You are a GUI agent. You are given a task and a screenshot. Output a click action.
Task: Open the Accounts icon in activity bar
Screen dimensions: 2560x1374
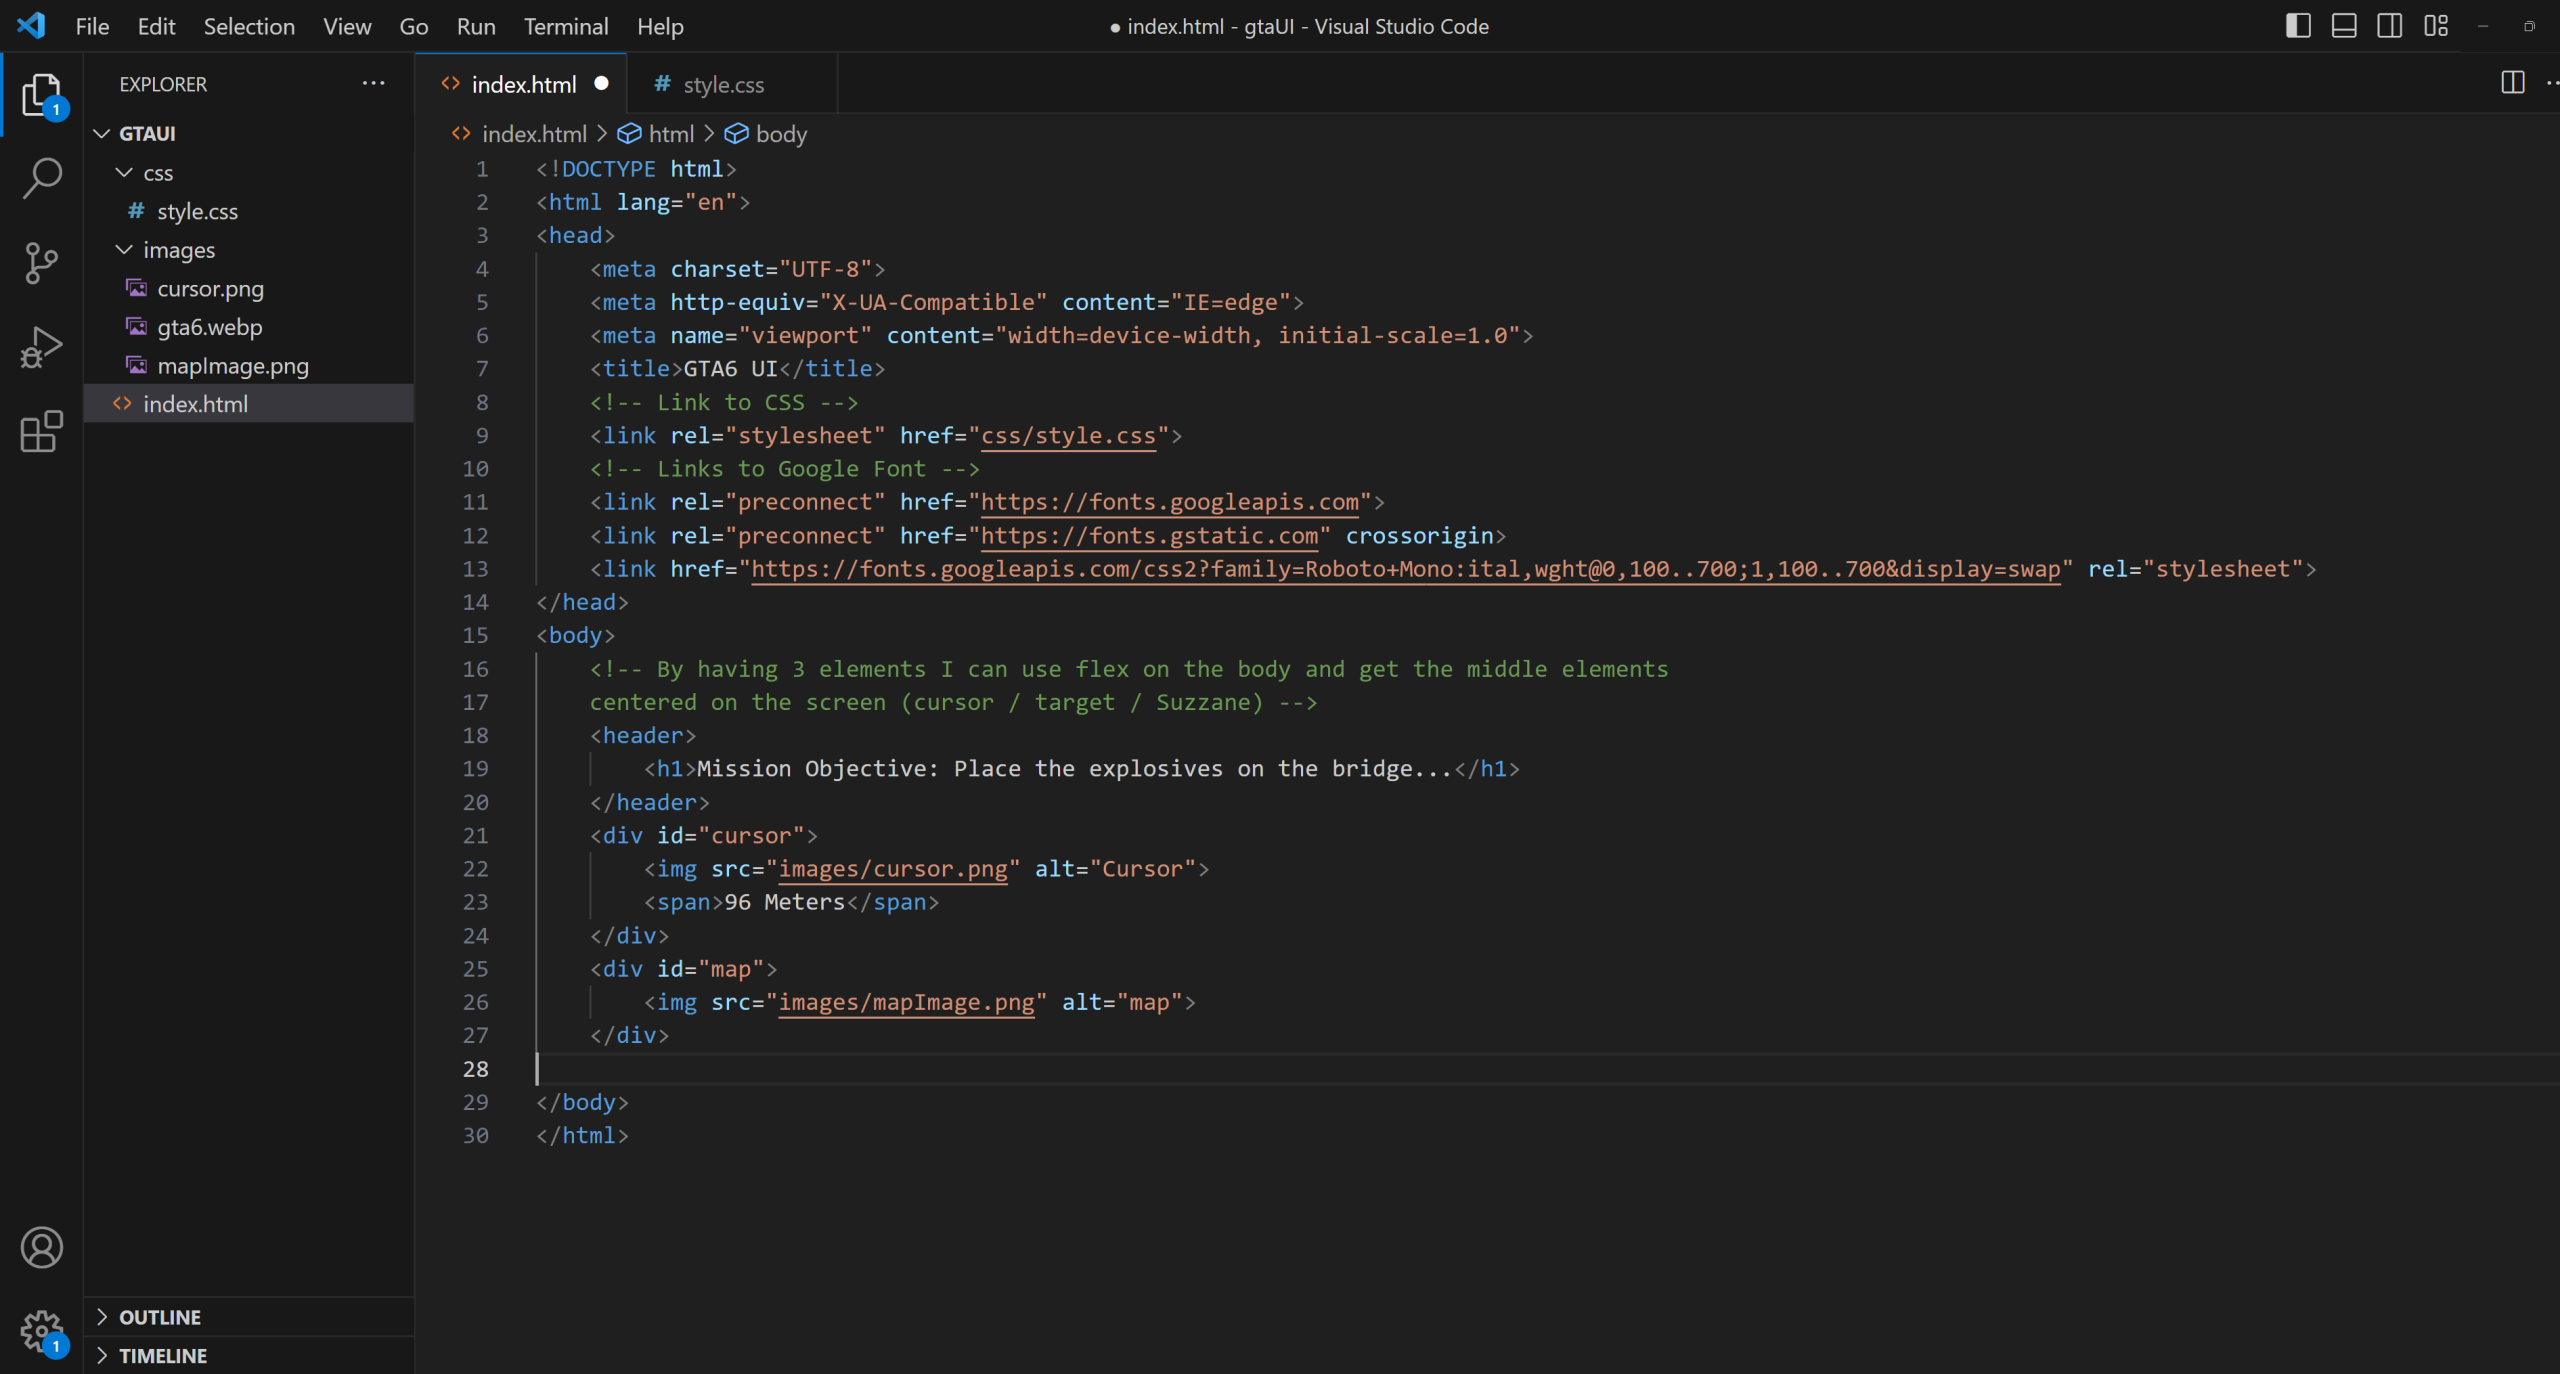[41, 1247]
